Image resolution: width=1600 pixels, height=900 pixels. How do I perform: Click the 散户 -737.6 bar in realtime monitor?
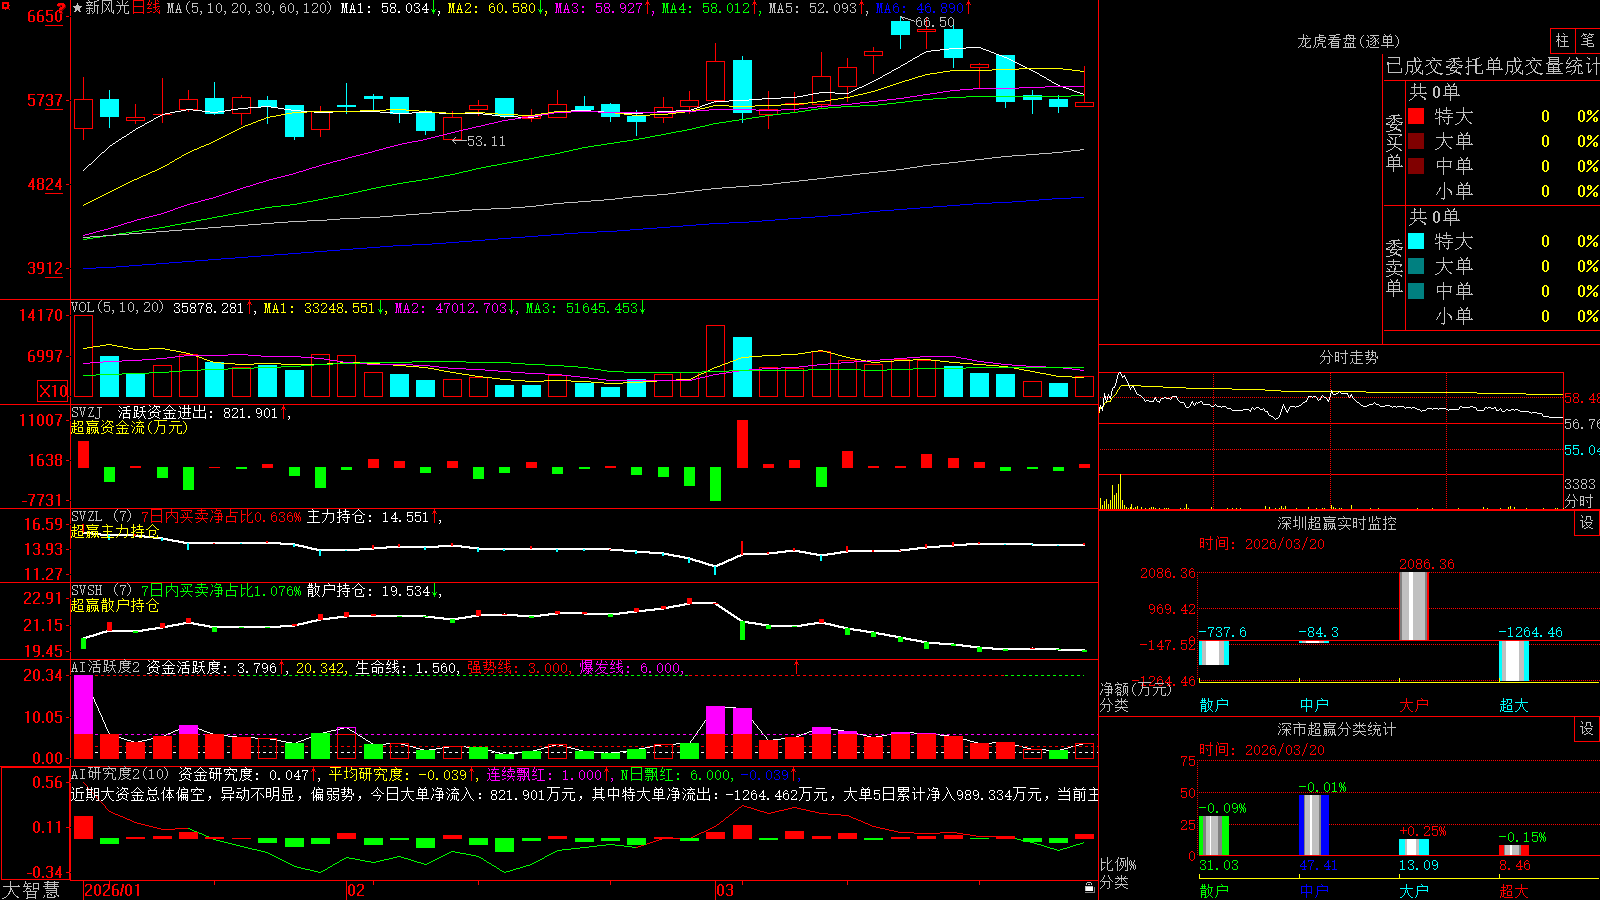pyautogui.click(x=1213, y=653)
